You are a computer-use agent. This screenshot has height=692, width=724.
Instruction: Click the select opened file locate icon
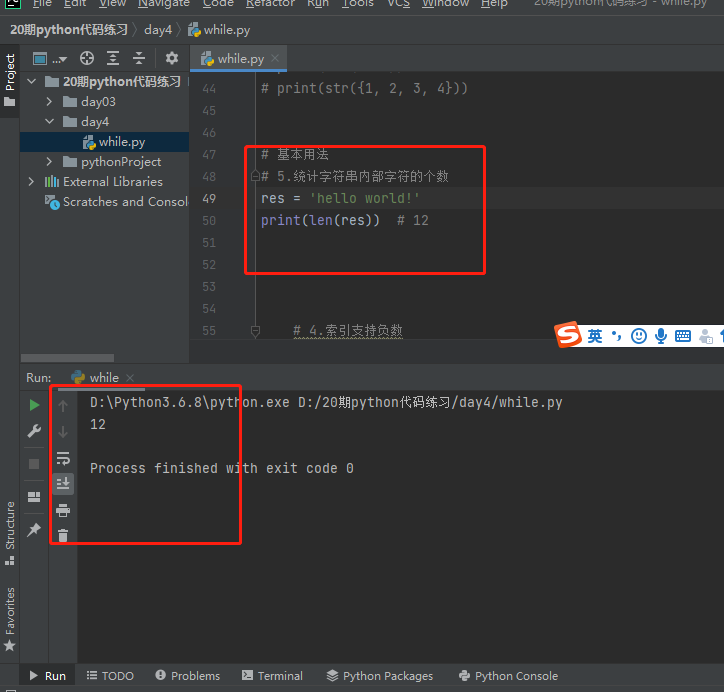(87, 59)
